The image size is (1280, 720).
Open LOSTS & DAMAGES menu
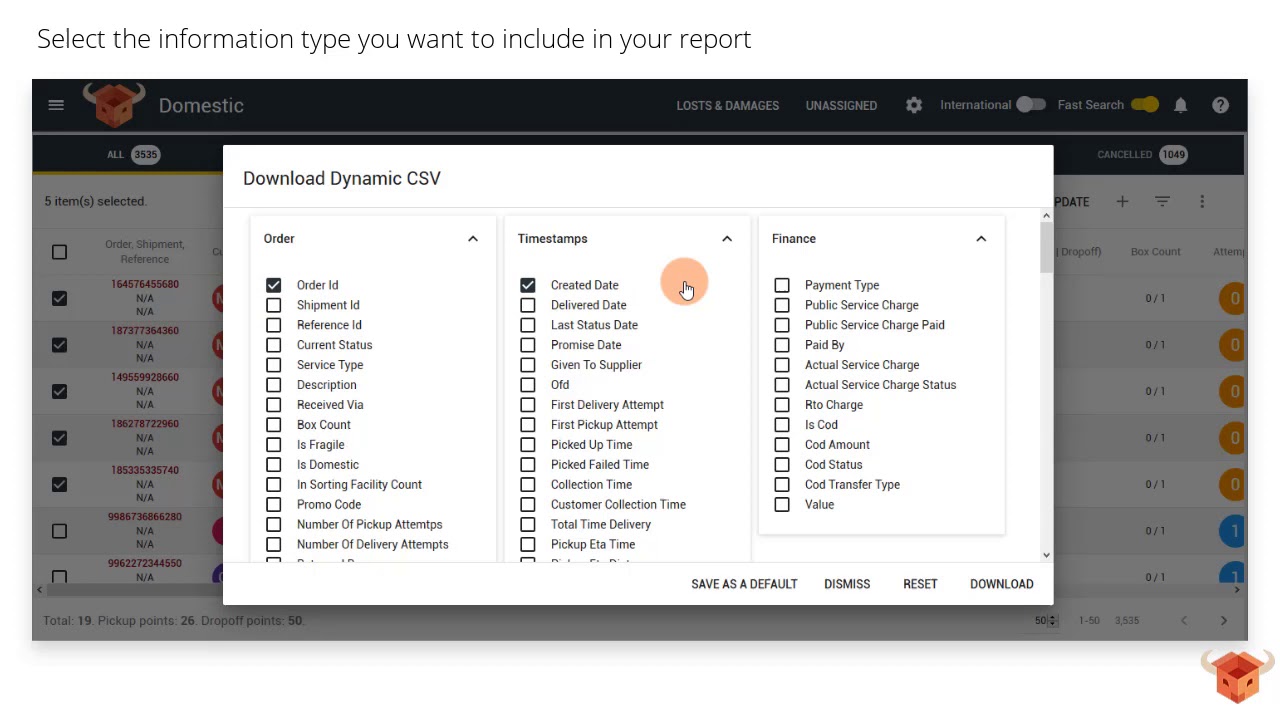tap(727, 105)
